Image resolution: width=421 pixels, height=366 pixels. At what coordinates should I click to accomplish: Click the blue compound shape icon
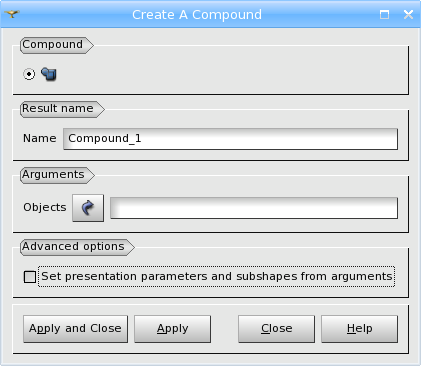49,74
